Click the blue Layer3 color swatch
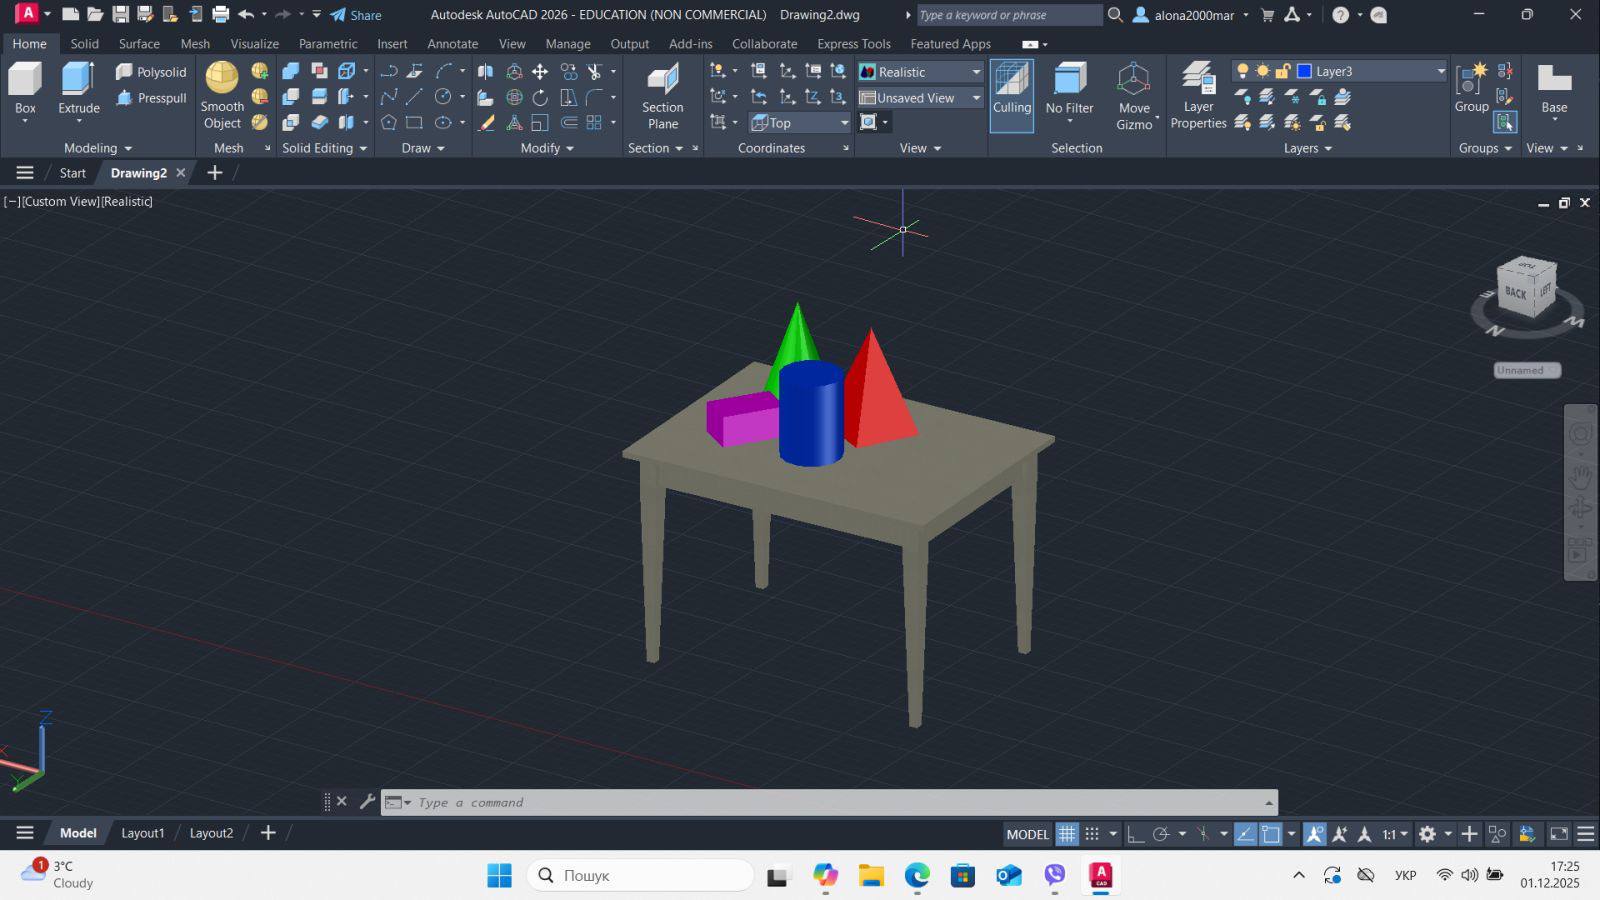Image resolution: width=1600 pixels, height=900 pixels. pos(1304,71)
